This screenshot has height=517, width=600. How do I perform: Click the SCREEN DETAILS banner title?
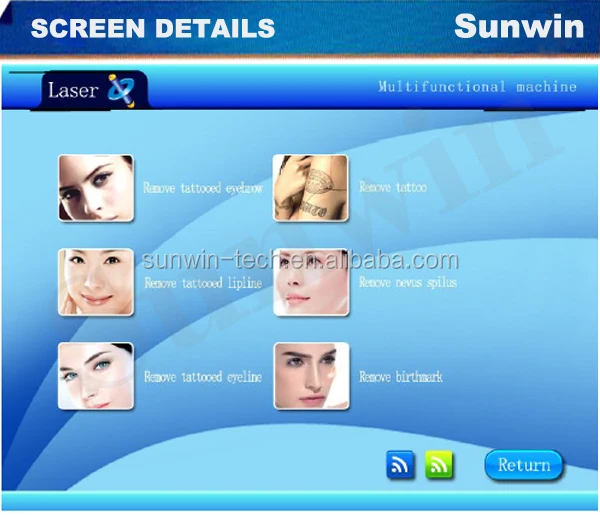[x=153, y=28]
